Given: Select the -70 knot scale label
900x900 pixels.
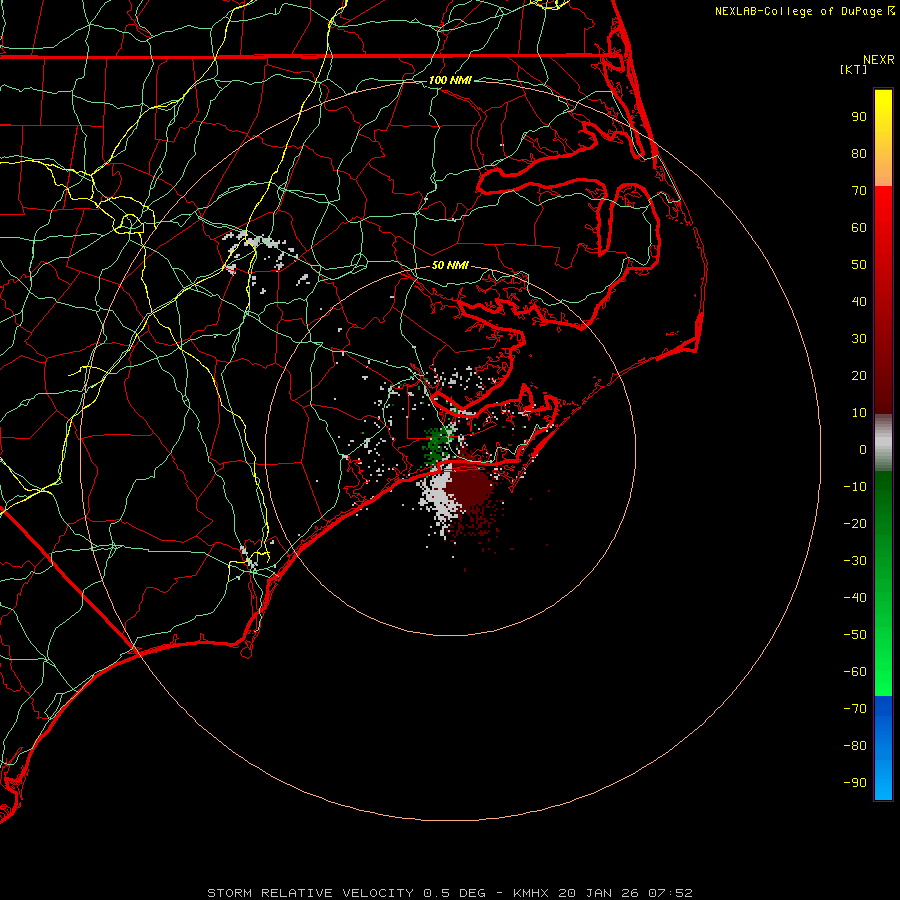Looking at the screenshot, I should (855, 709).
